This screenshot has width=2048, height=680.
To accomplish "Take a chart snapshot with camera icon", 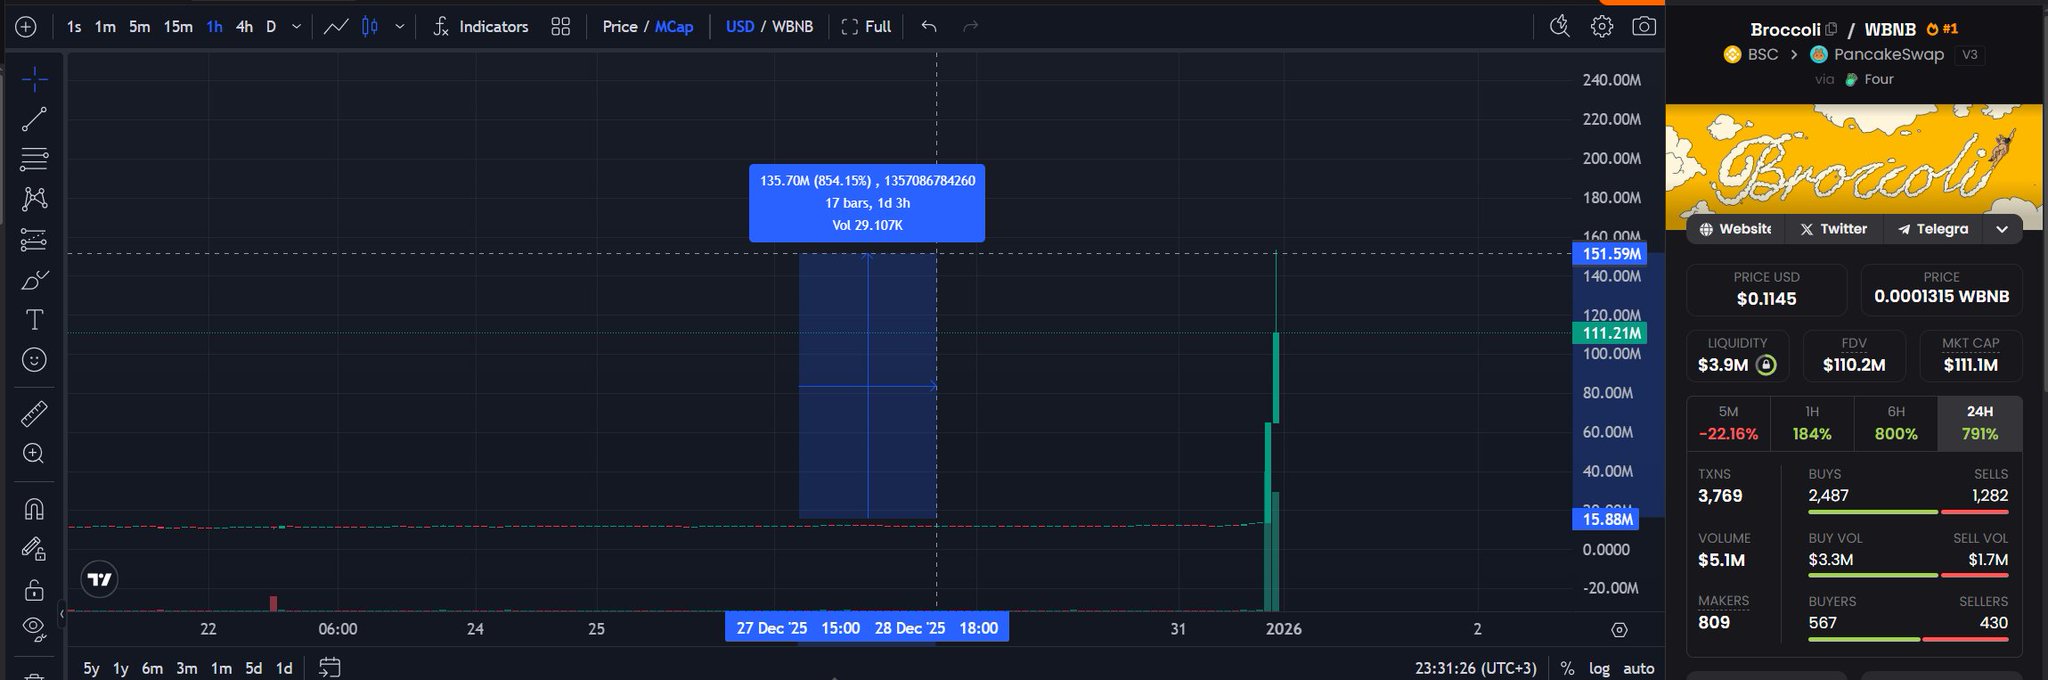I will pos(1643,27).
